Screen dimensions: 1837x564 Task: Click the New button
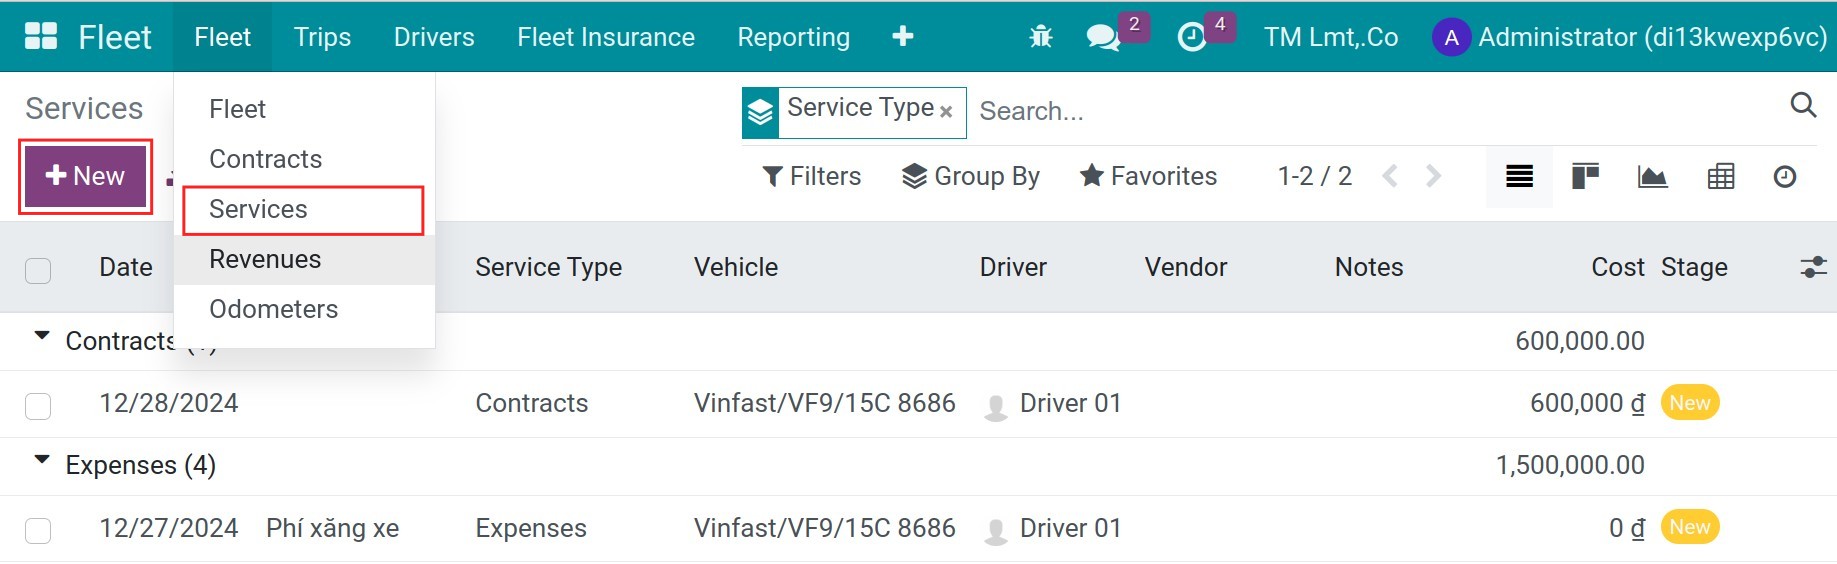coord(85,176)
